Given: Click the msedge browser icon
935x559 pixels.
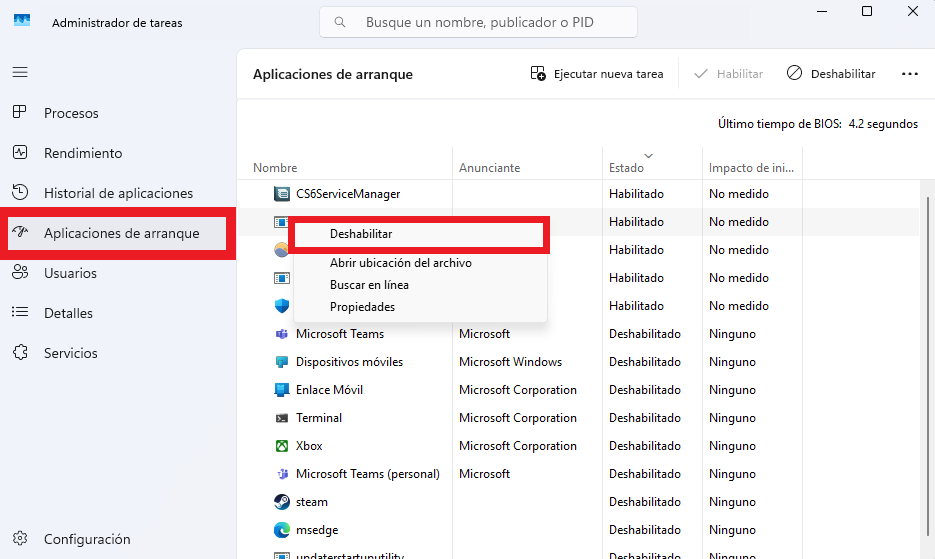Looking at the screenshot, I should [x=281, y=530].
